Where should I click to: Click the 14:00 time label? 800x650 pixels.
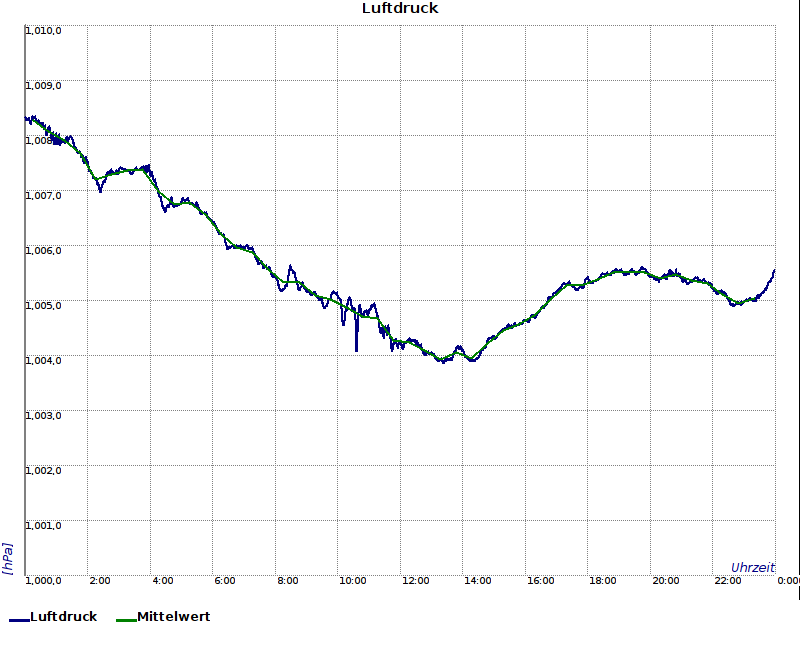(x=478, y=581)
